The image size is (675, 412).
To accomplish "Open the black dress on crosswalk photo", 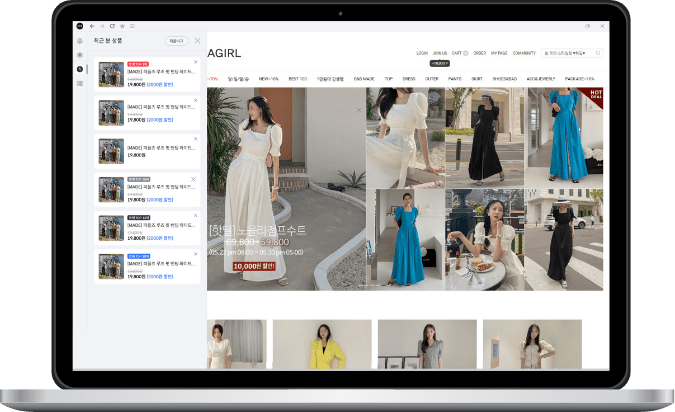I will point(564,239).
